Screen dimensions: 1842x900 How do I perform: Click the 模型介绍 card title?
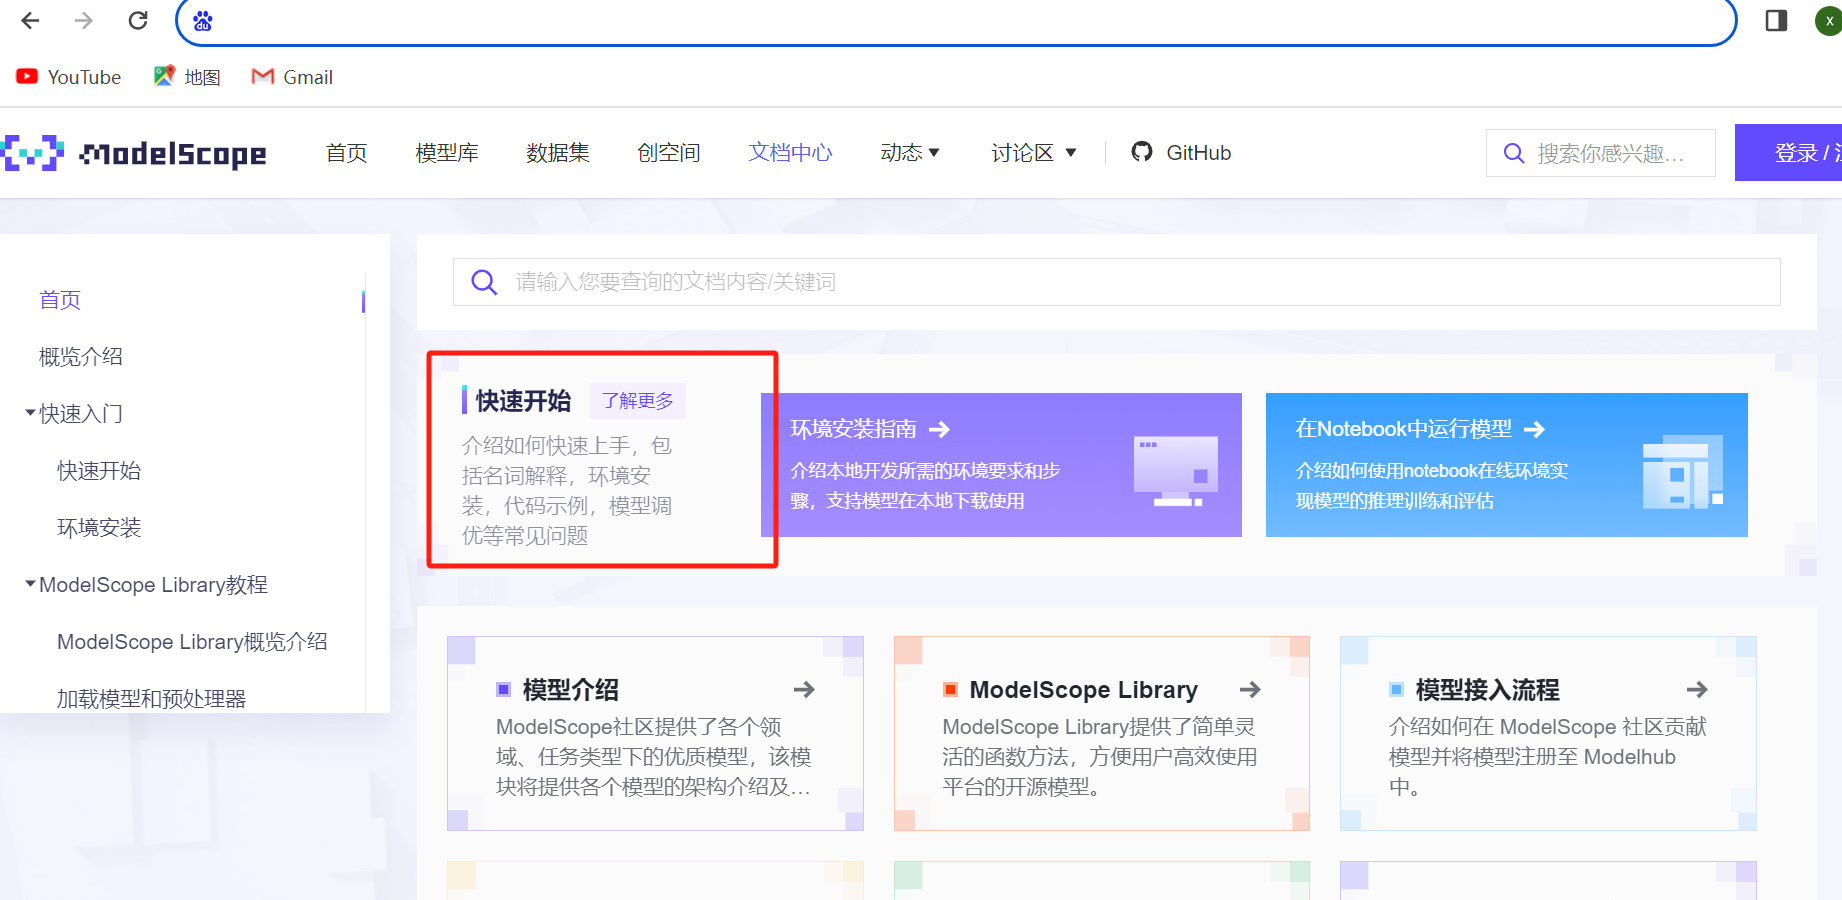pos(571,690)
